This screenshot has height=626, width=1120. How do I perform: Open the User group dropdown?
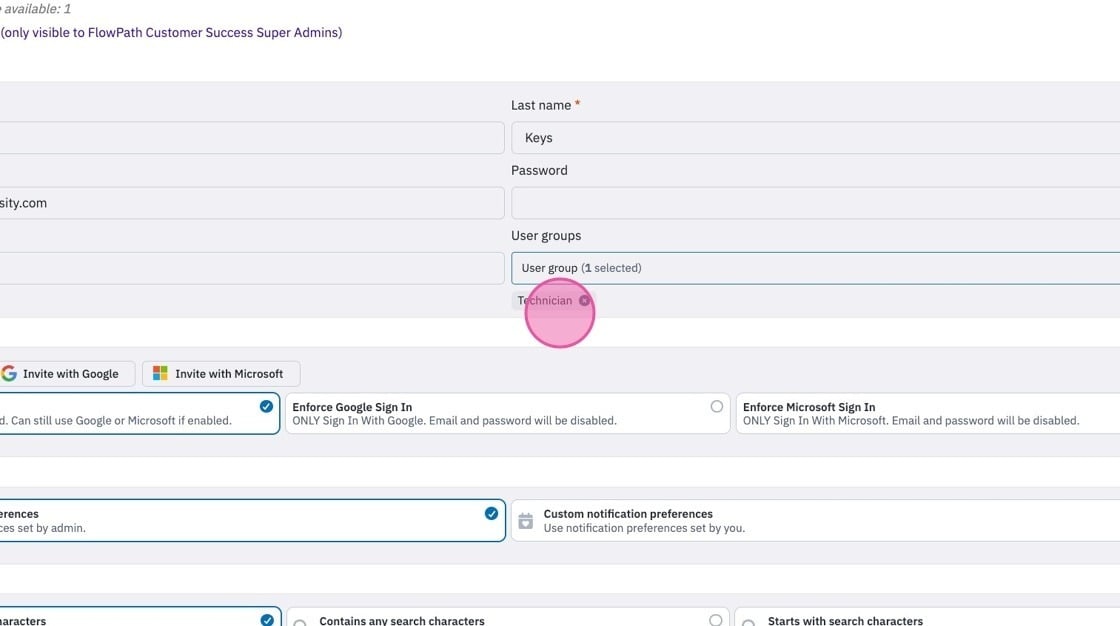(815, 268)
